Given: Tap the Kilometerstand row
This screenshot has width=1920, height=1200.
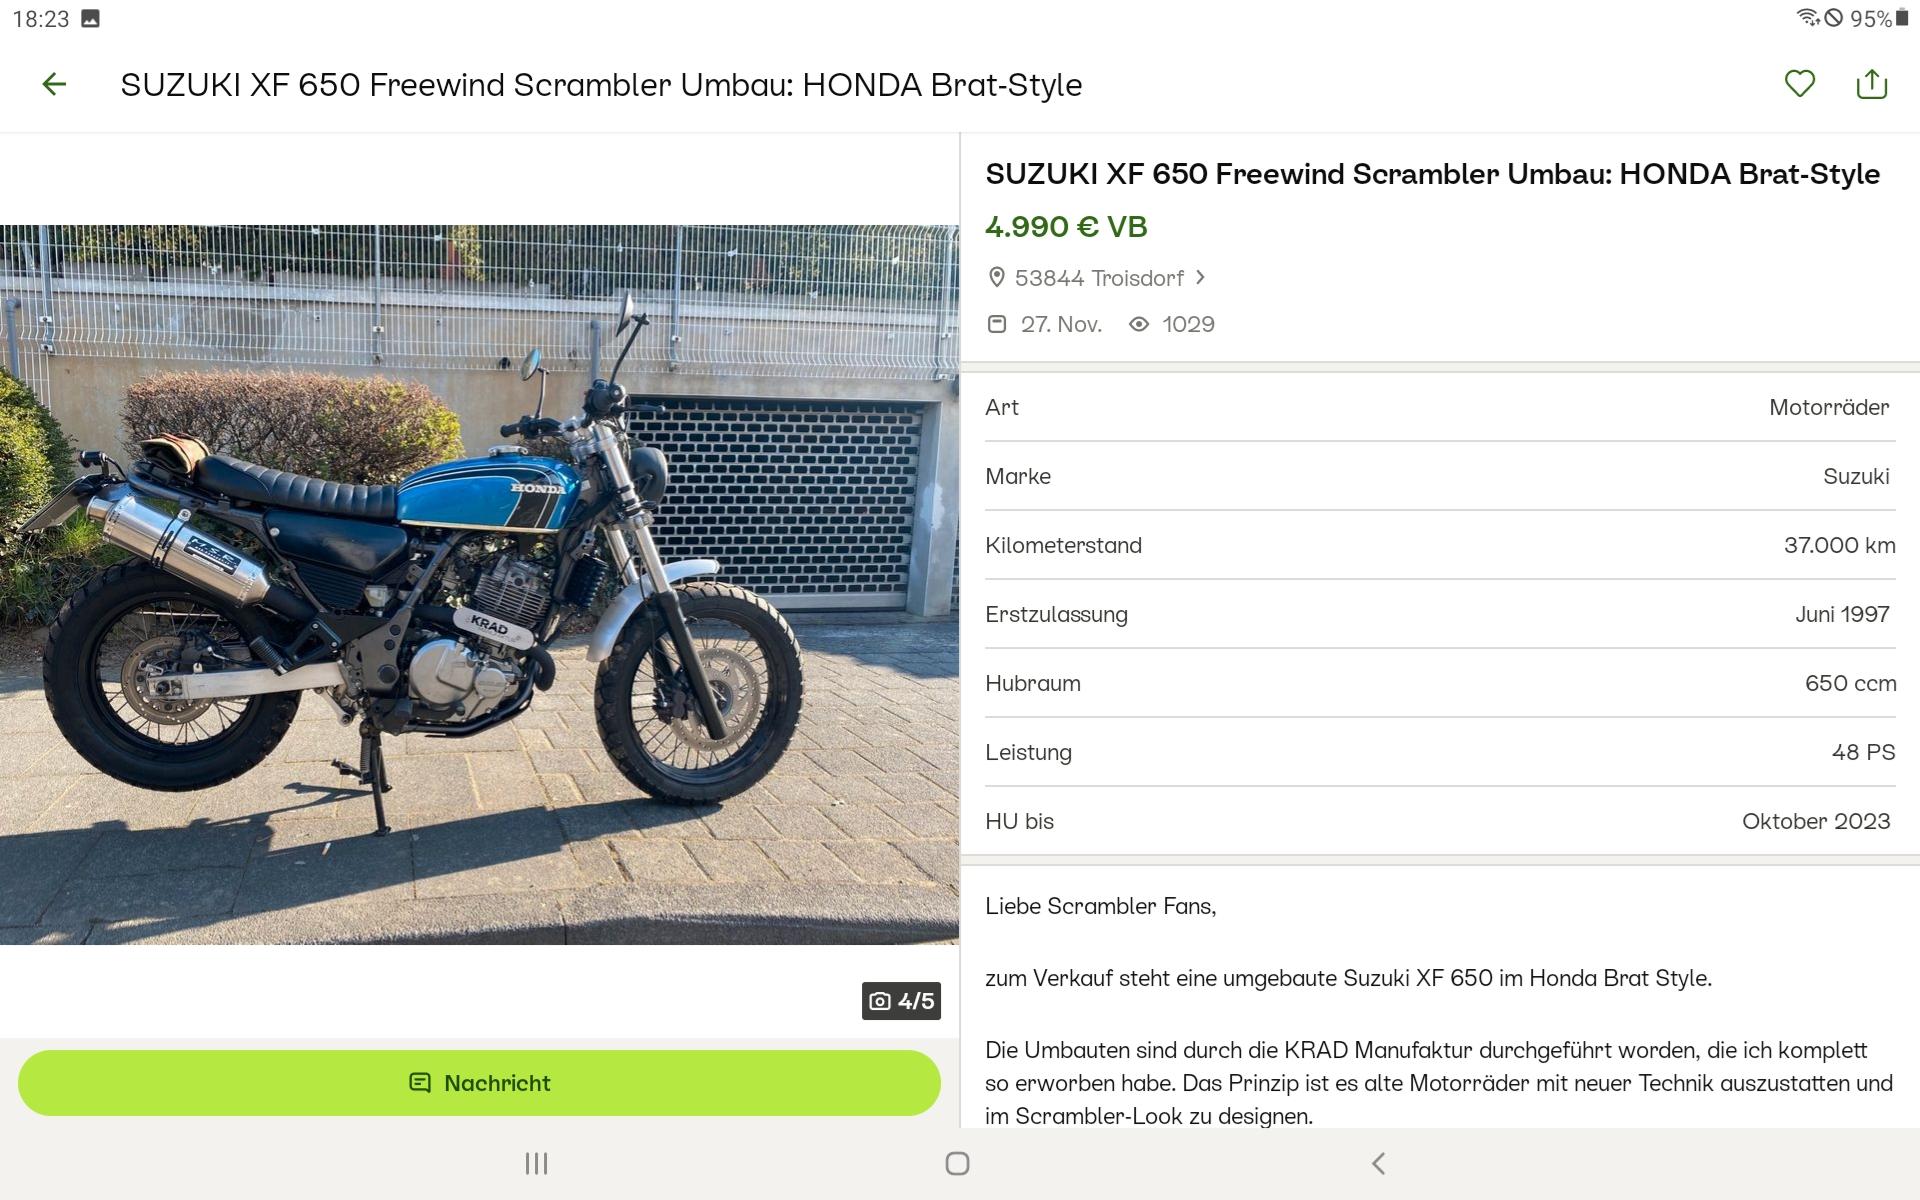Looking at the screenshot, I should (x=1438, y=545).
